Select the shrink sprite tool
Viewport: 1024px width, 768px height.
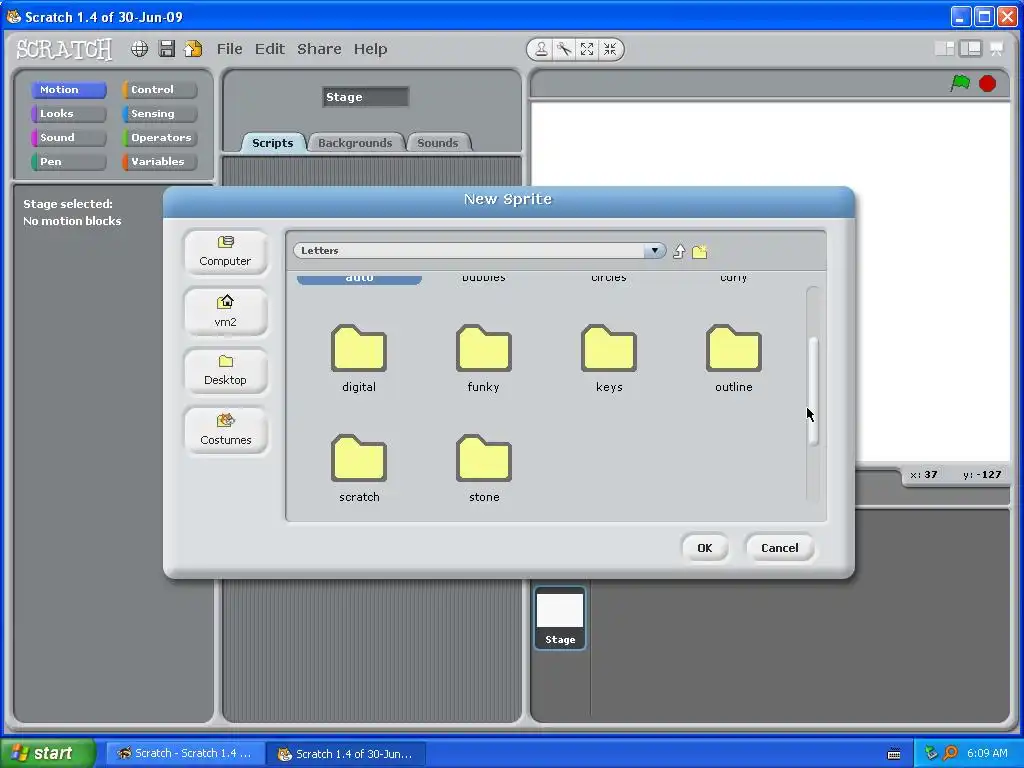coord(610,49)
